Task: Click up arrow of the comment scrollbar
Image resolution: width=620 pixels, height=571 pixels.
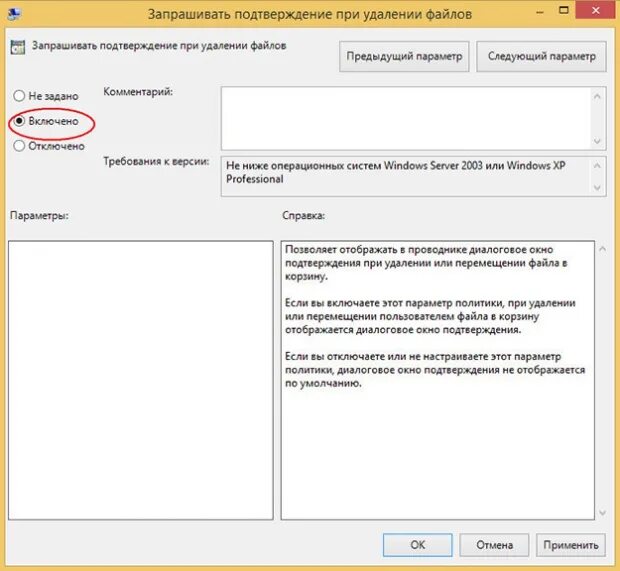Action: point(597,96)
